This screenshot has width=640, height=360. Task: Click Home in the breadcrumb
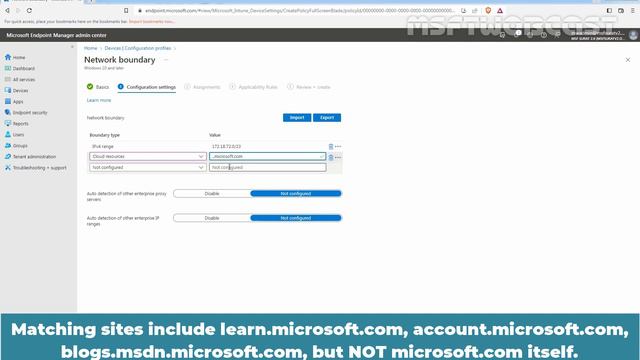click(91, 48)
